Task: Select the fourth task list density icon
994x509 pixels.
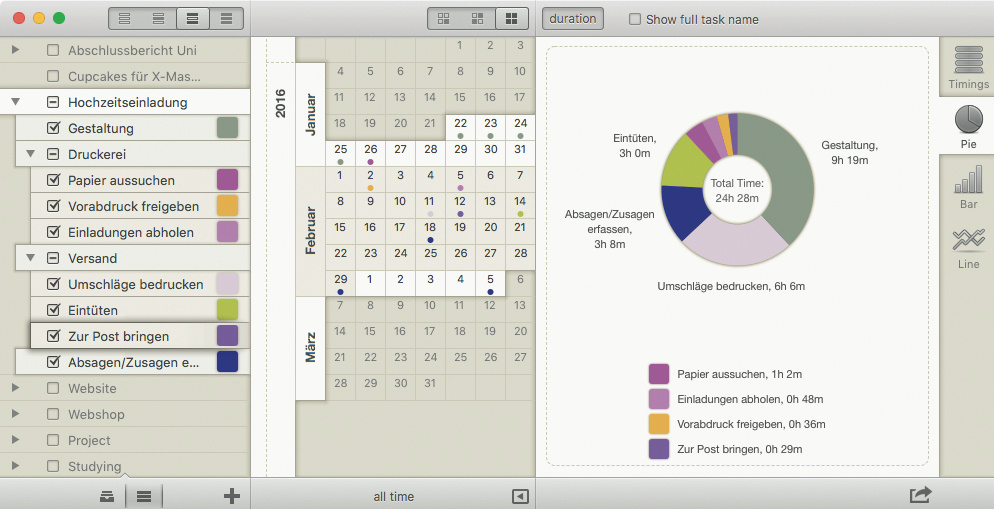Action: coord(226,19)
